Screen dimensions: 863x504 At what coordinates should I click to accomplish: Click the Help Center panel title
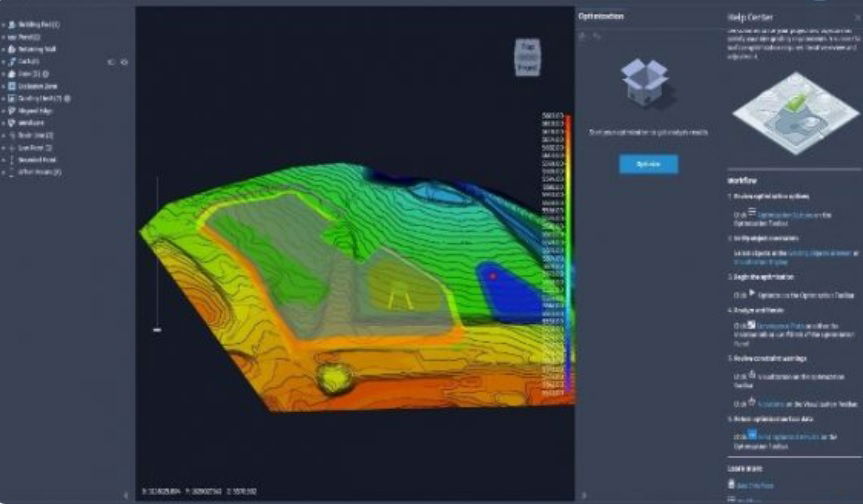tap(750, 18)
